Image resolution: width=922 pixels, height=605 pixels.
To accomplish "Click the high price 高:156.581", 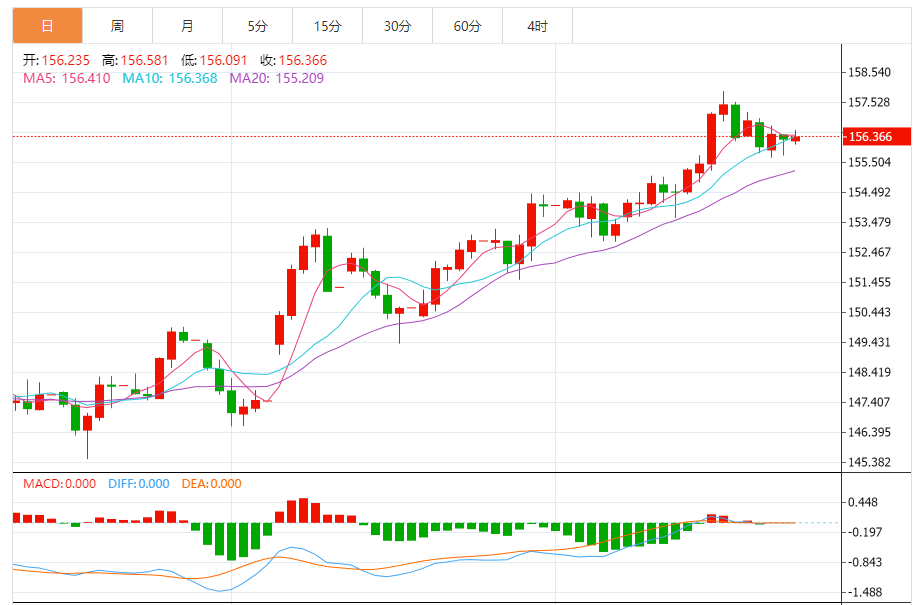I will 135,60.
